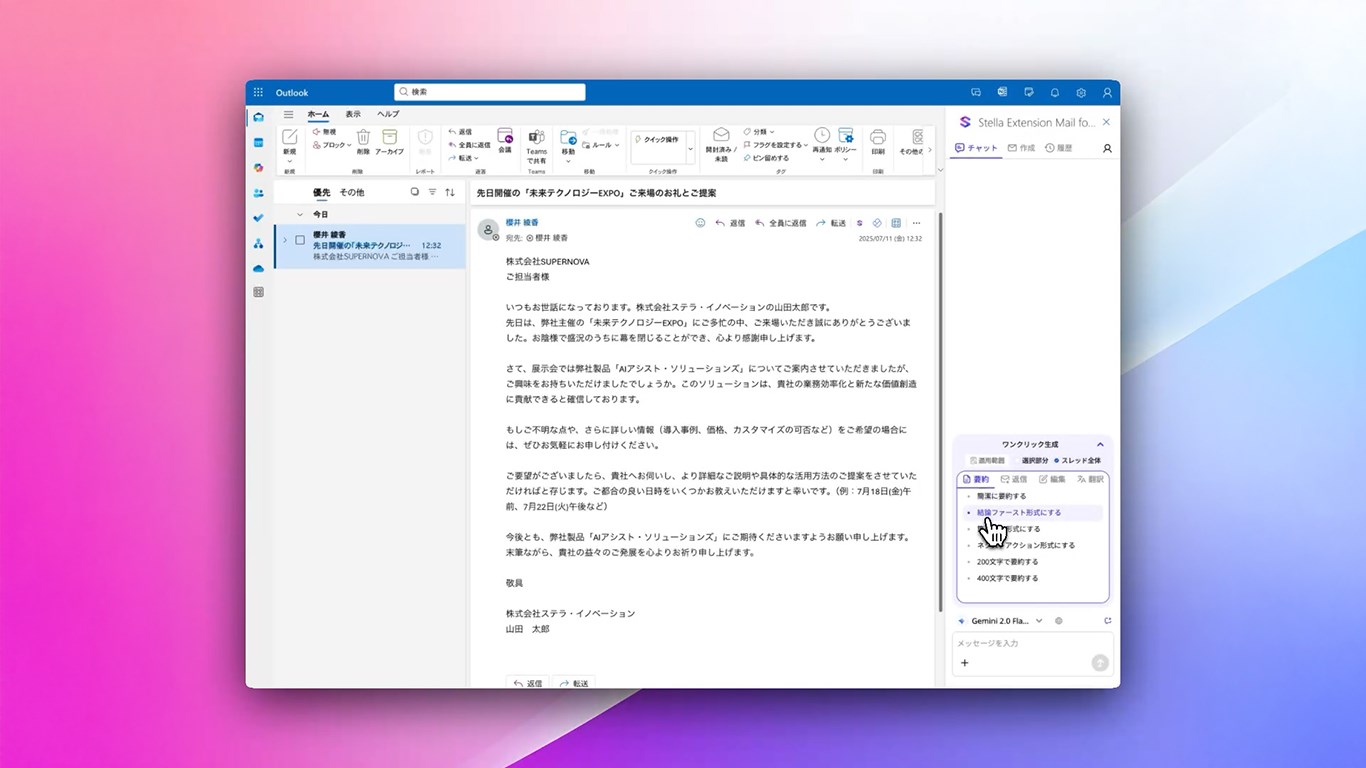The image size is (1366, 768).
Task: Share to Teams with Teamsで共有 icon
Action: click(x=536, y=137)
